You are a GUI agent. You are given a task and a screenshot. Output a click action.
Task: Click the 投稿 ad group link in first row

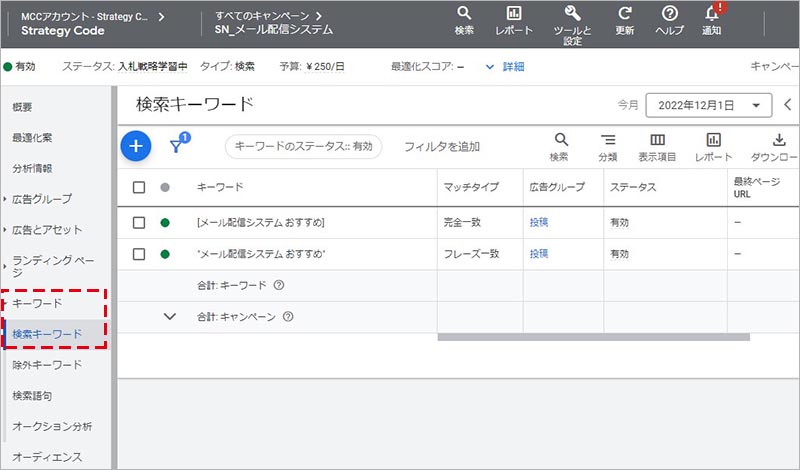point(541,222)
